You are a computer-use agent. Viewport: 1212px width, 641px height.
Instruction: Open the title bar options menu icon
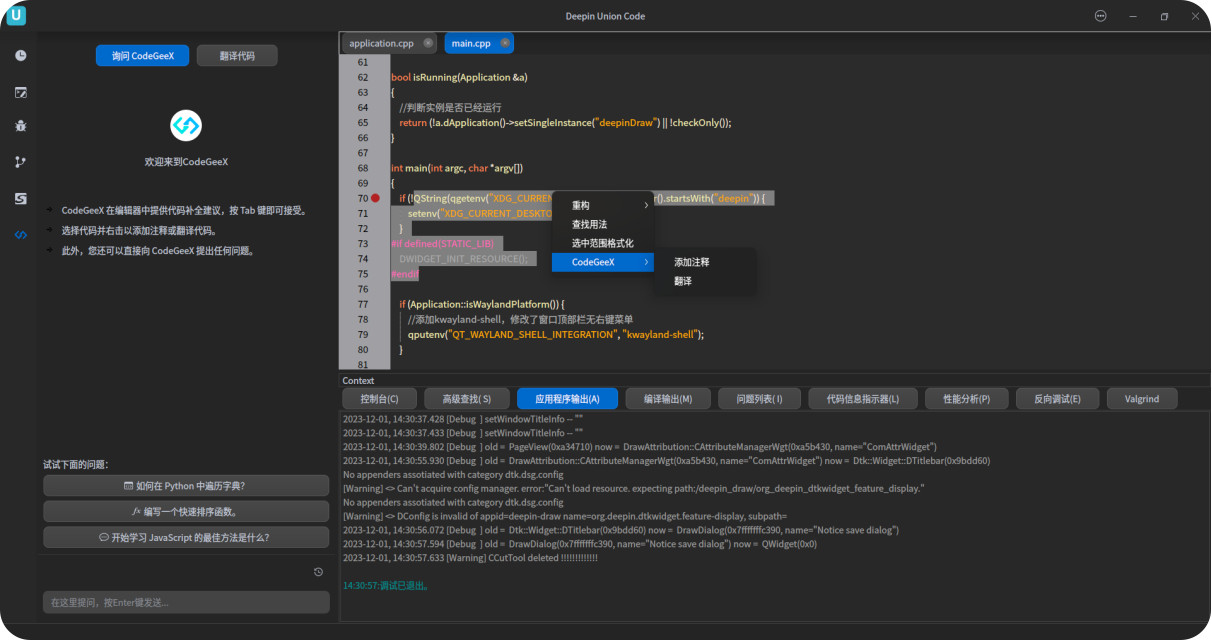tap(1101, 16)
